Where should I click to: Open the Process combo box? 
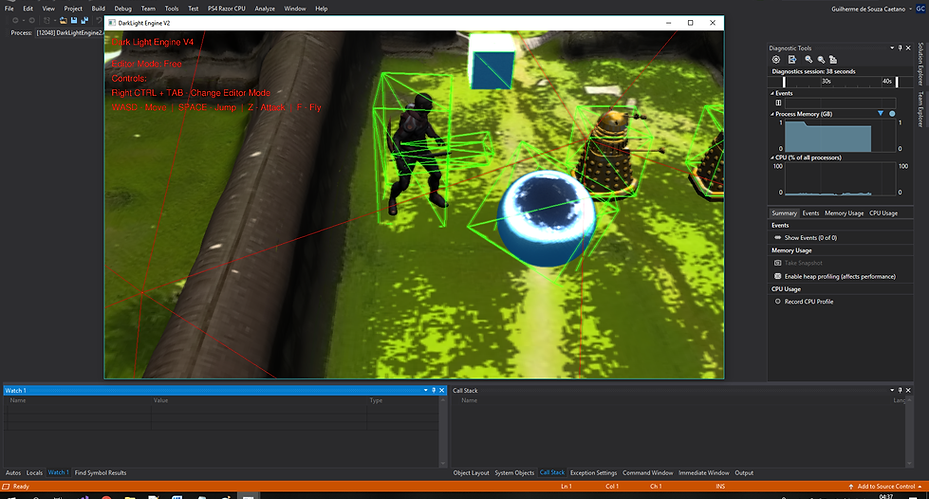click(69, 33)
